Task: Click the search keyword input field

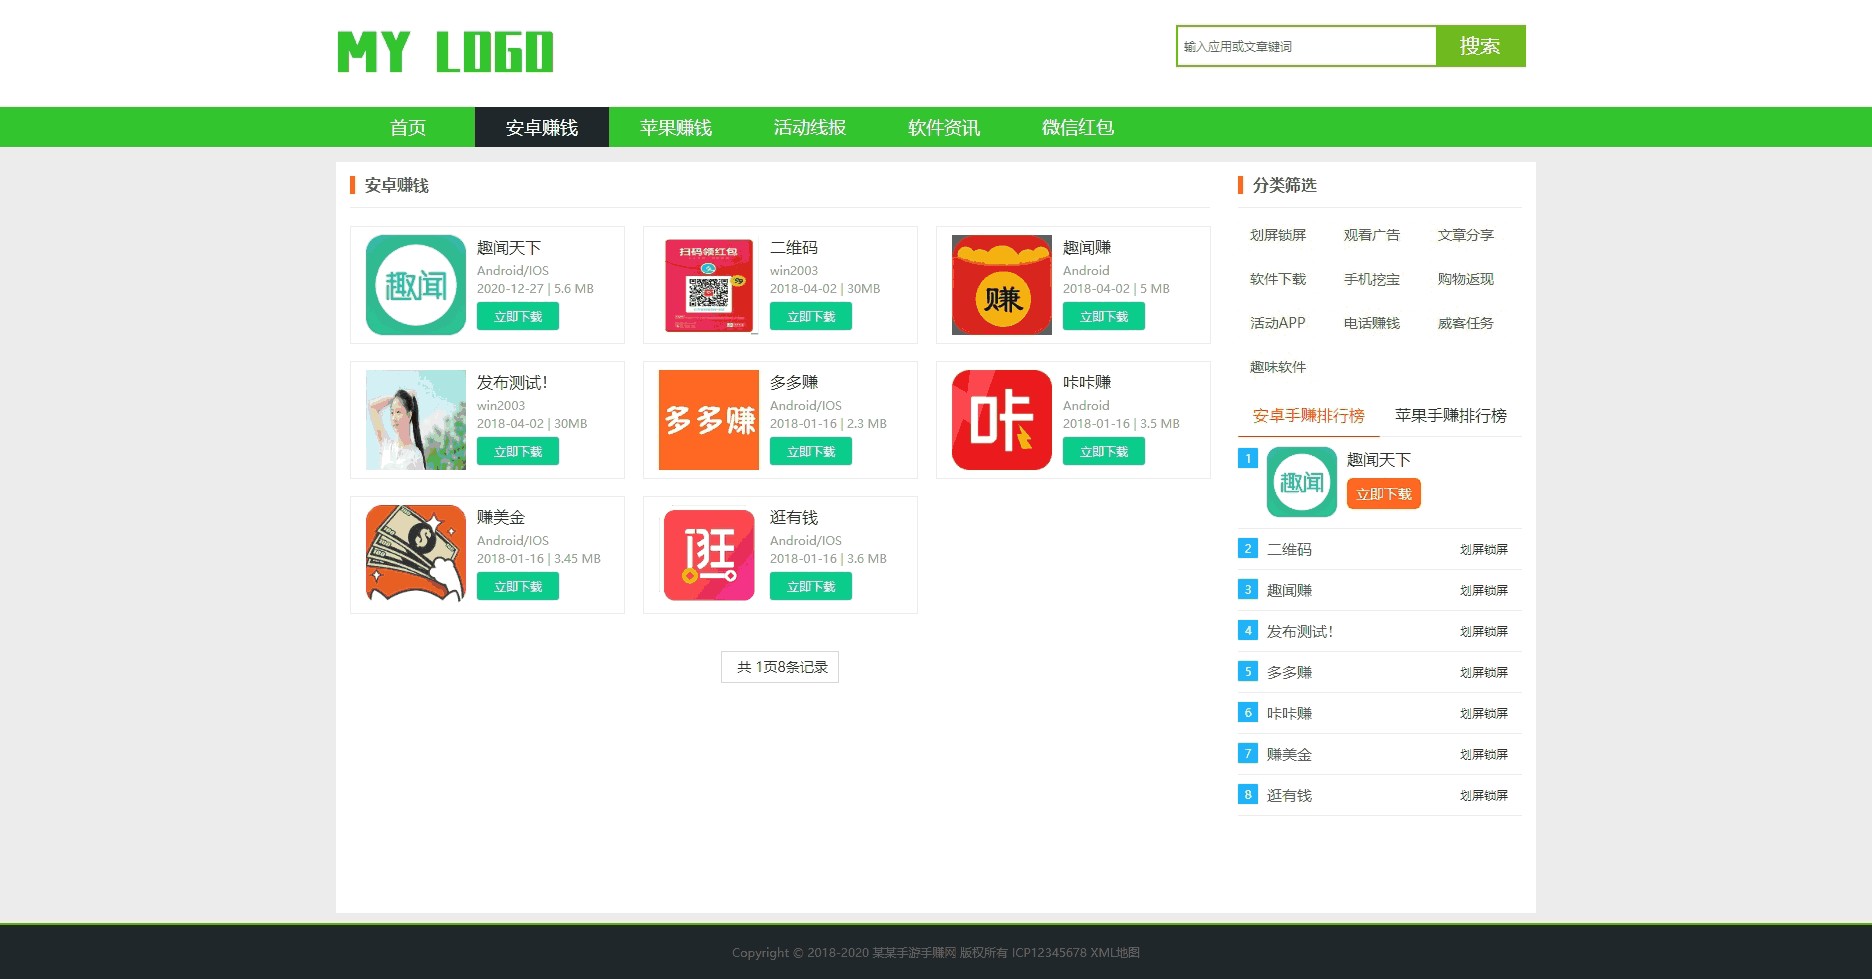Action: click(x=1305, y=45)
